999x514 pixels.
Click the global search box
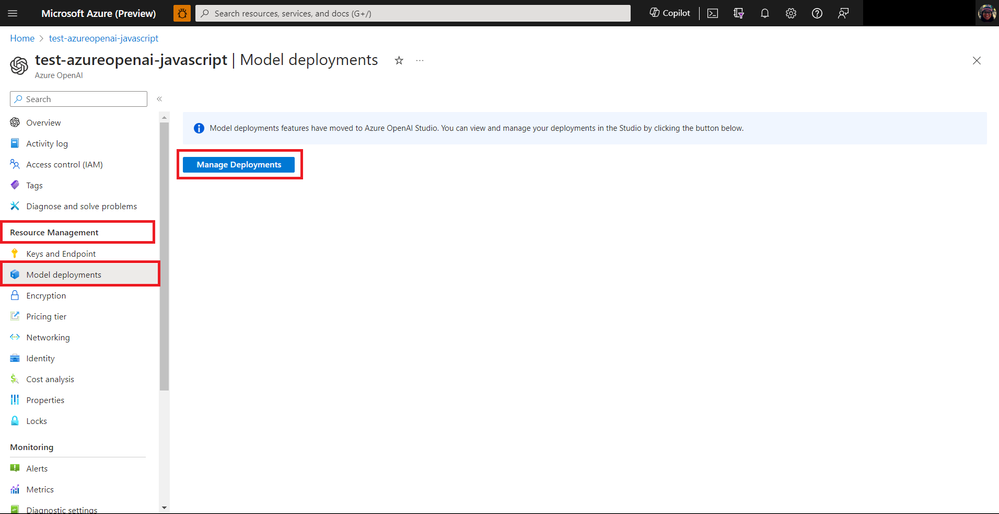413,13
